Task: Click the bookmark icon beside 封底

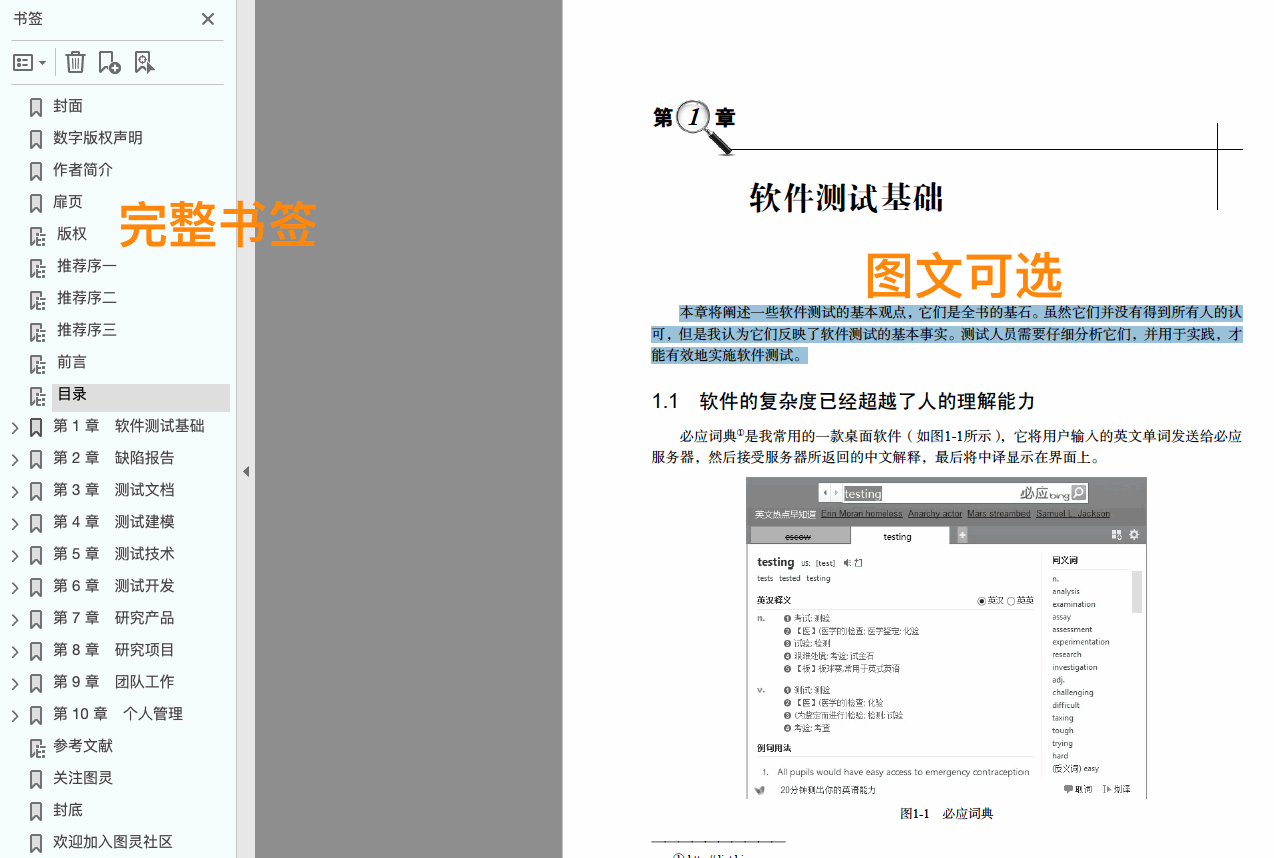Action: pyautogui.click(x=36, y=810)
